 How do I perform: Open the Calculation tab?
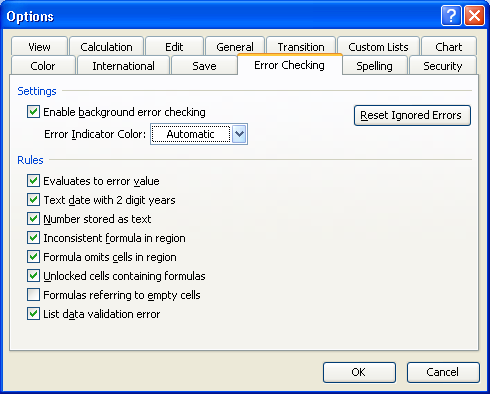(x=106, y=47)
